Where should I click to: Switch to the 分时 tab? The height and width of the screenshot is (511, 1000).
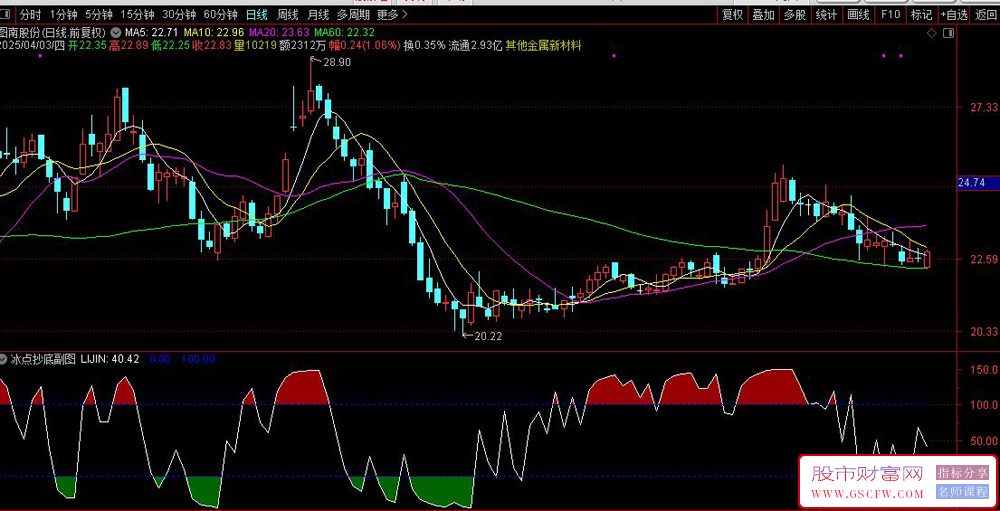[30, 14]
